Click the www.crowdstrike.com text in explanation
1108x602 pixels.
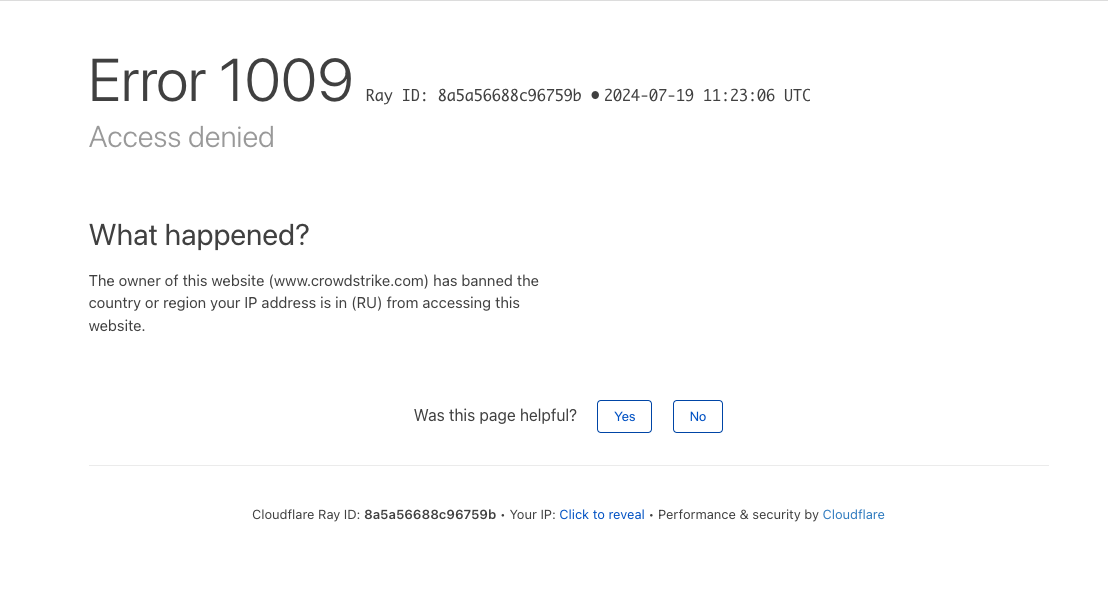point(349,281)
